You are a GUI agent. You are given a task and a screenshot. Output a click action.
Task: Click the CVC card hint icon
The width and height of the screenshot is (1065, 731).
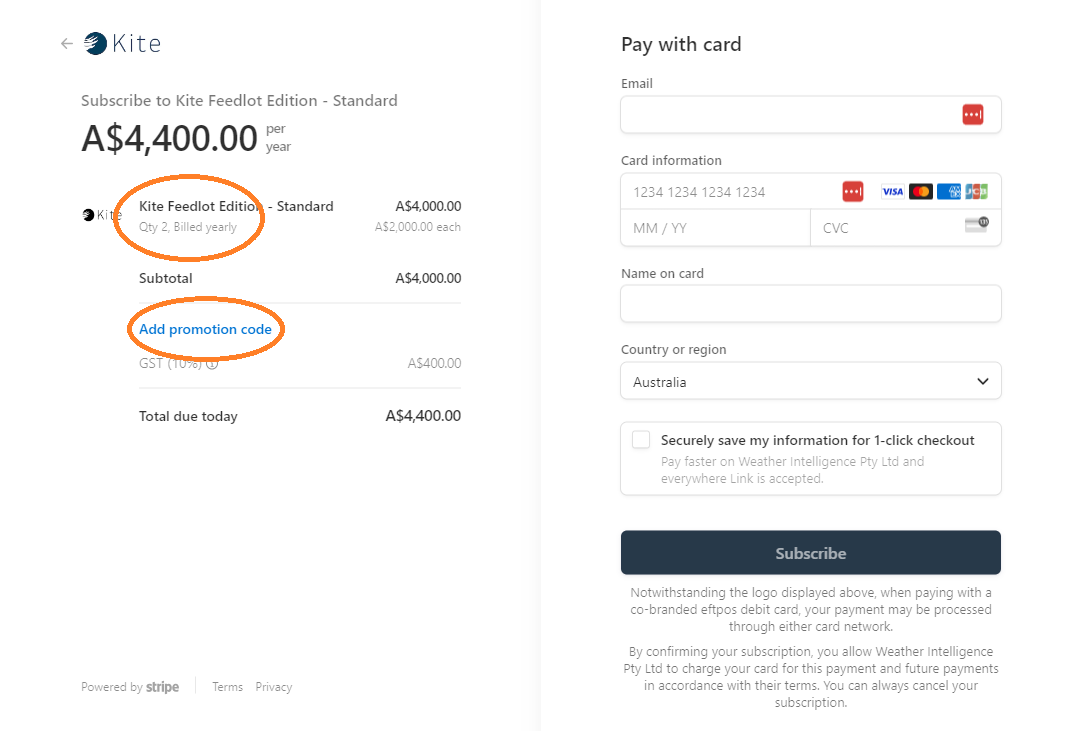(x=976, y=224)
